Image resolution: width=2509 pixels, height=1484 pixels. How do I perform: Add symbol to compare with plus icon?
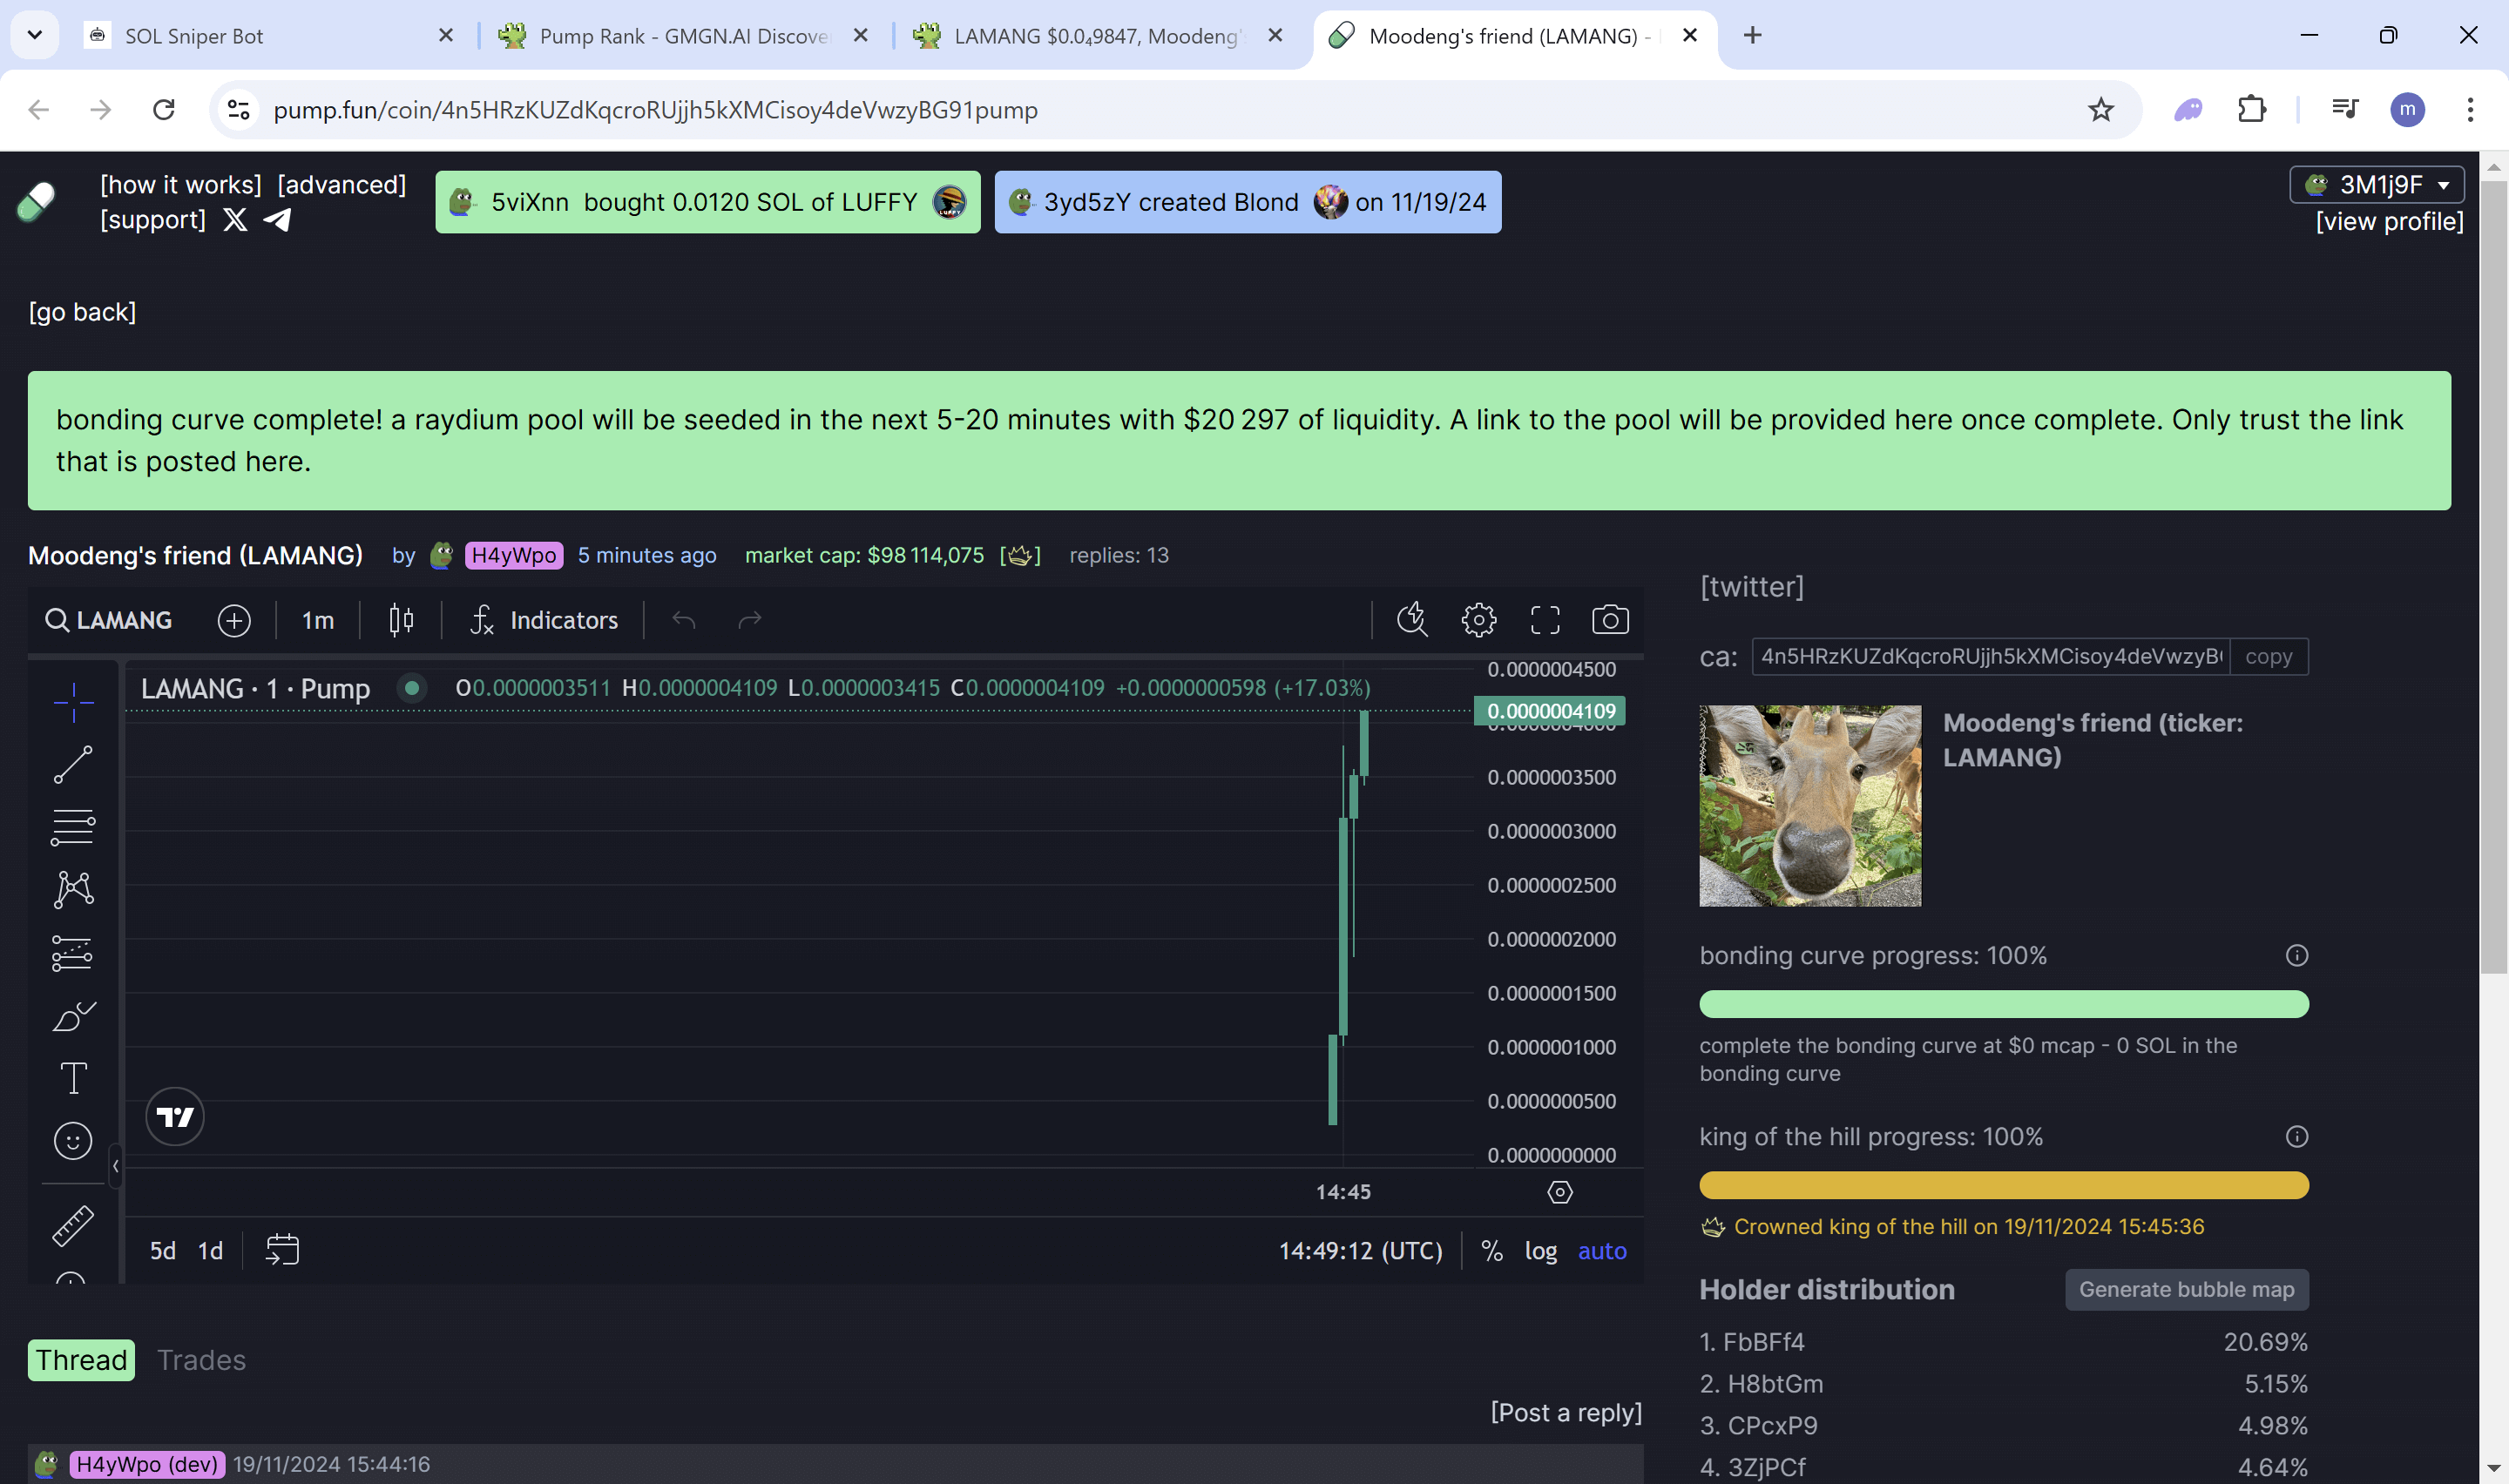click(234, 620)
